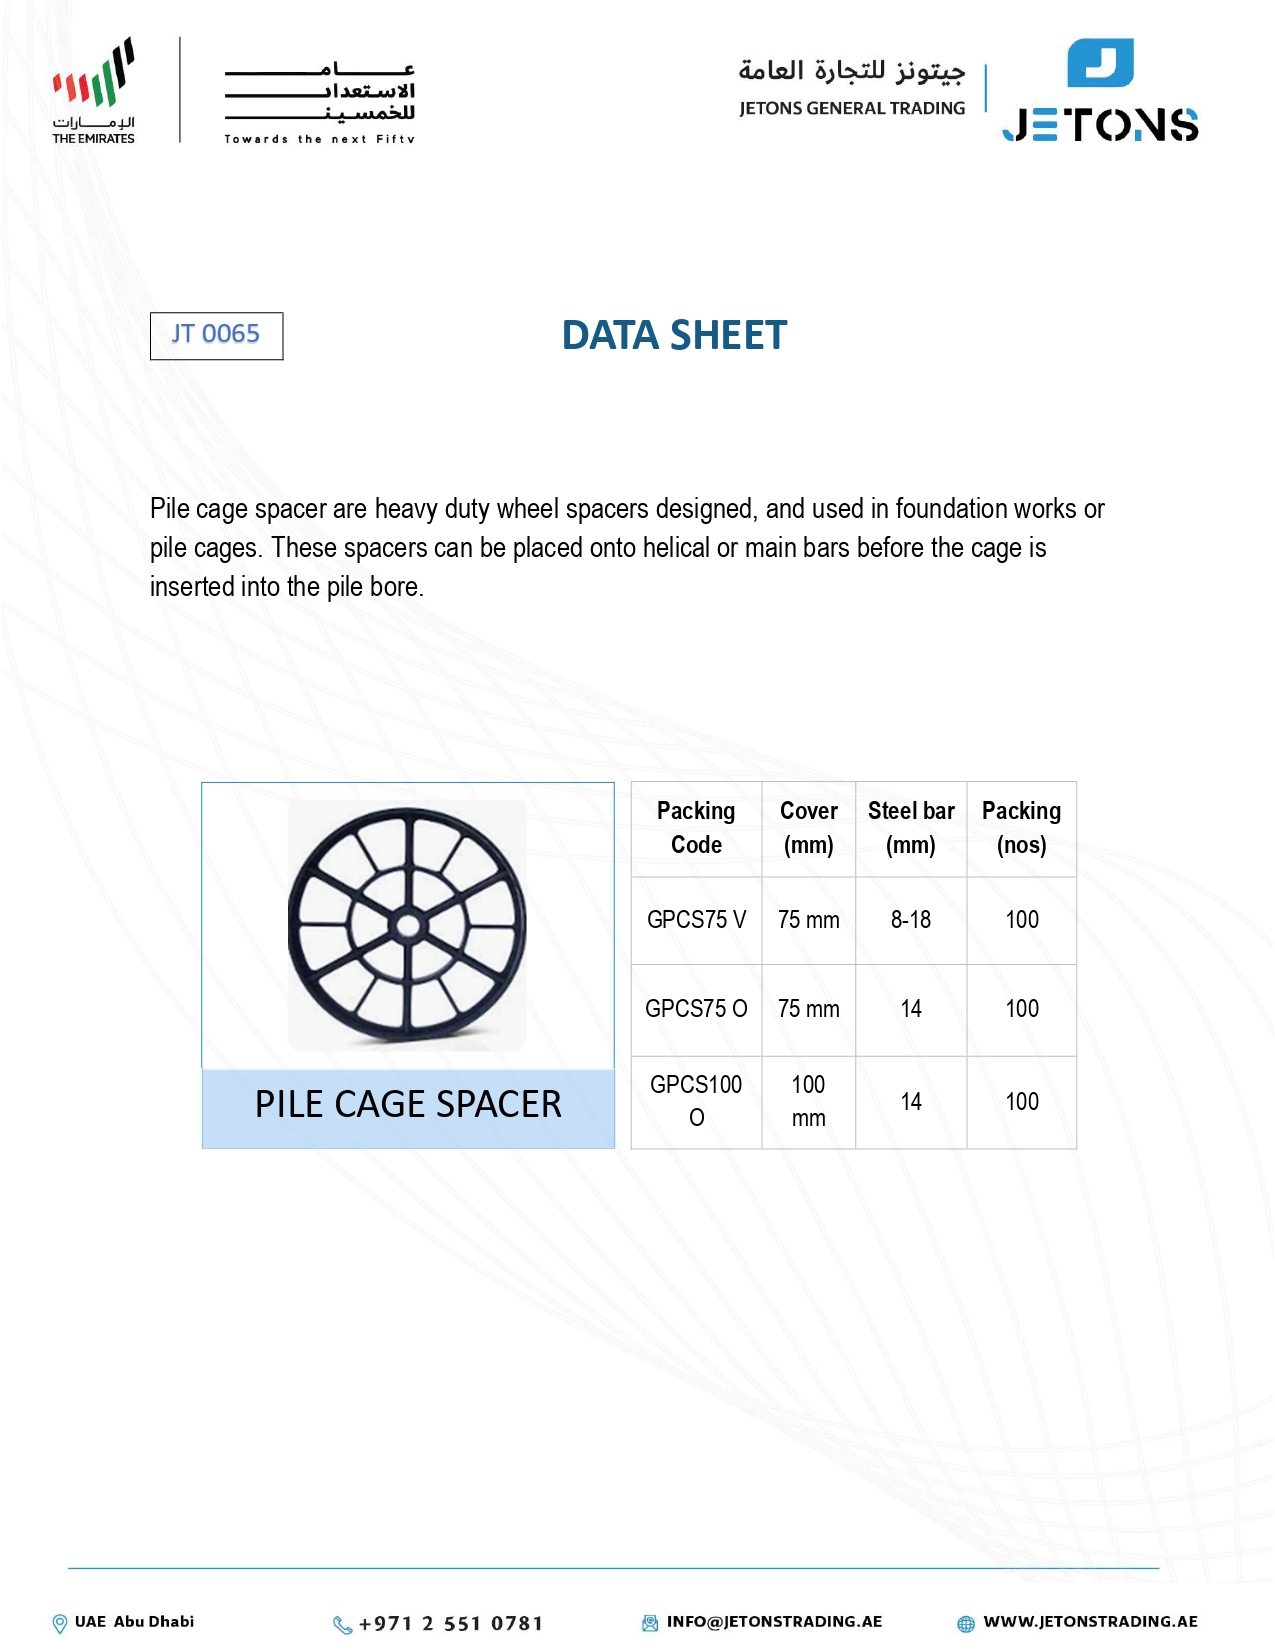Screen dimensions: 1275x1650
Task: Click the location pin icon in footer
Action: 60,1624
